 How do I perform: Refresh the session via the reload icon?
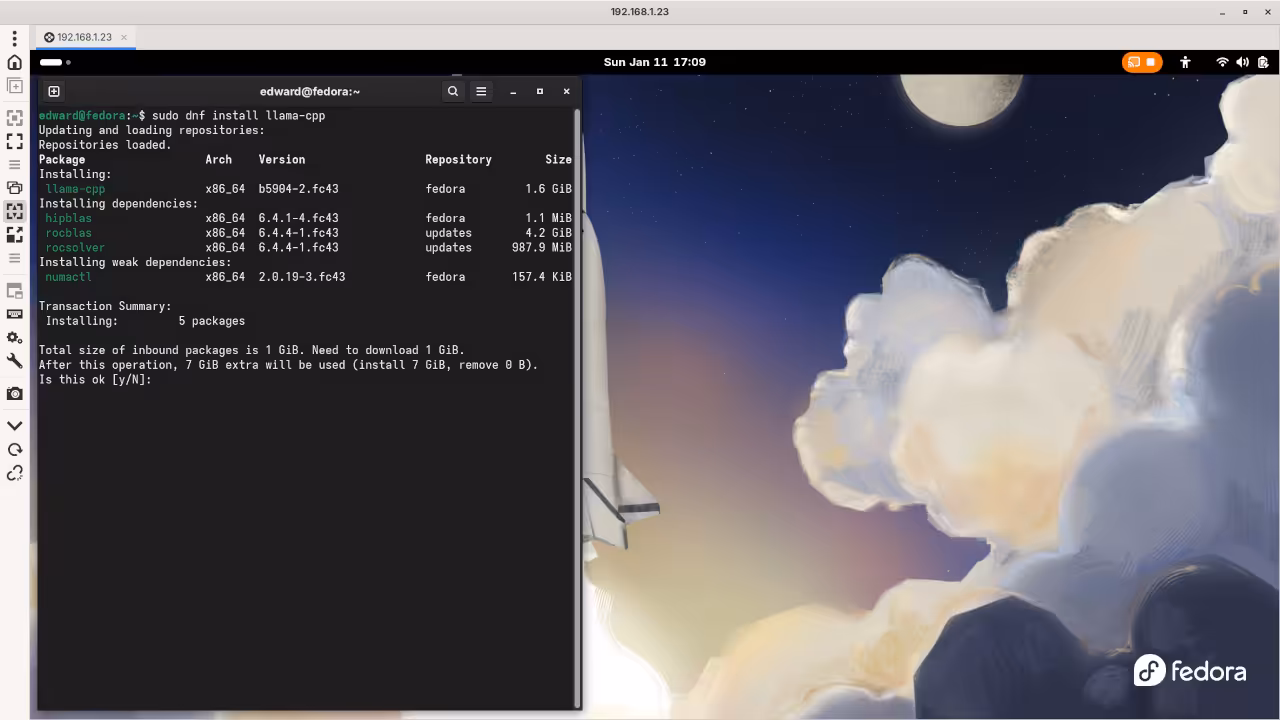click(x=14, y=449)
